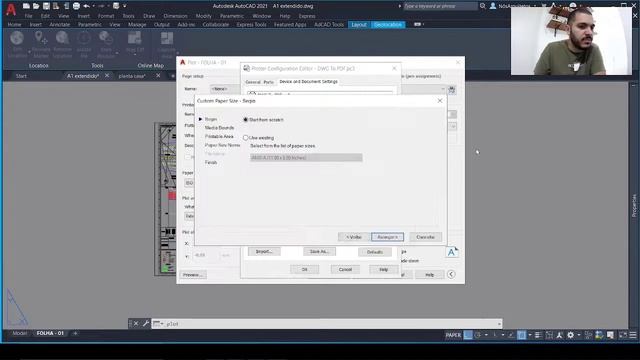This screenshot has height=360, width=640.
Task: Switch to the Express Tools ribbon tab
Action: (251, 24)
